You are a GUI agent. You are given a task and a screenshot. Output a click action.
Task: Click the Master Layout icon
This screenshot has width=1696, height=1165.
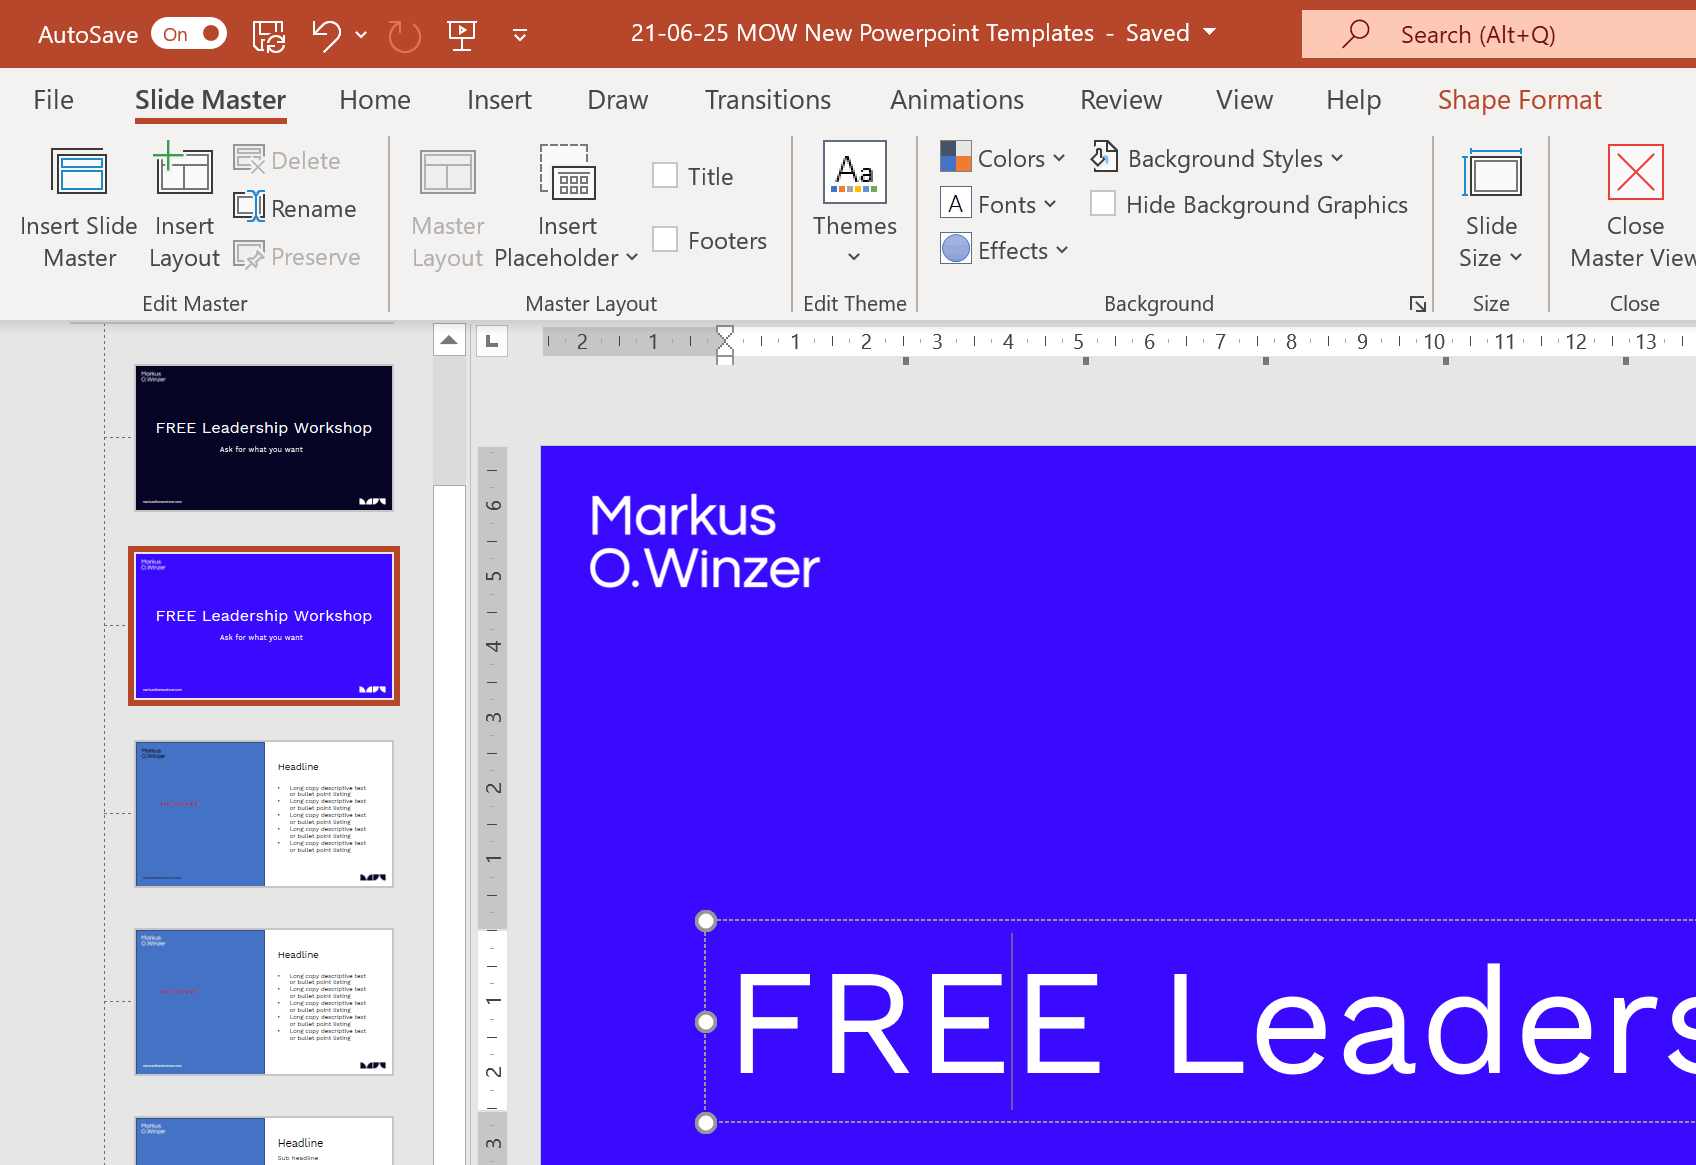tap(448, 172)
